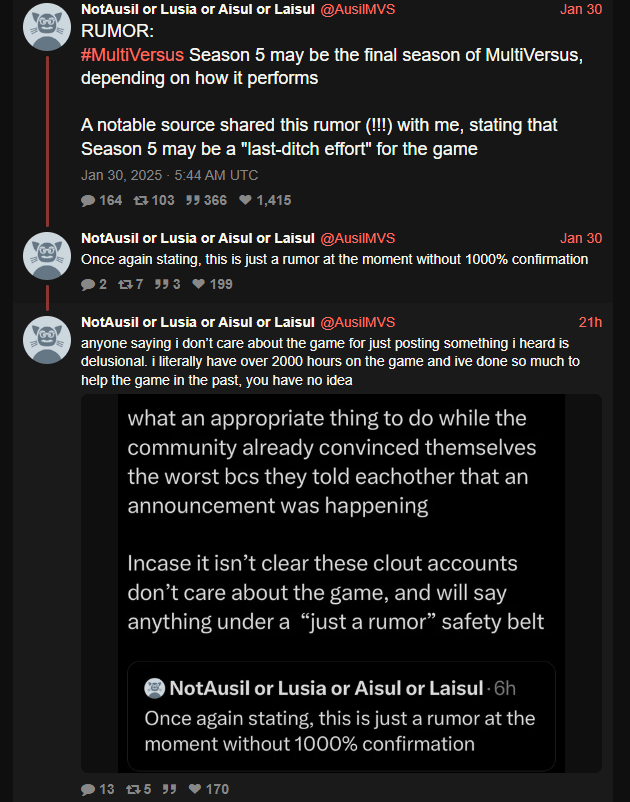Click the Jan 30 date on the RUMOR tweet

[581, 10]
